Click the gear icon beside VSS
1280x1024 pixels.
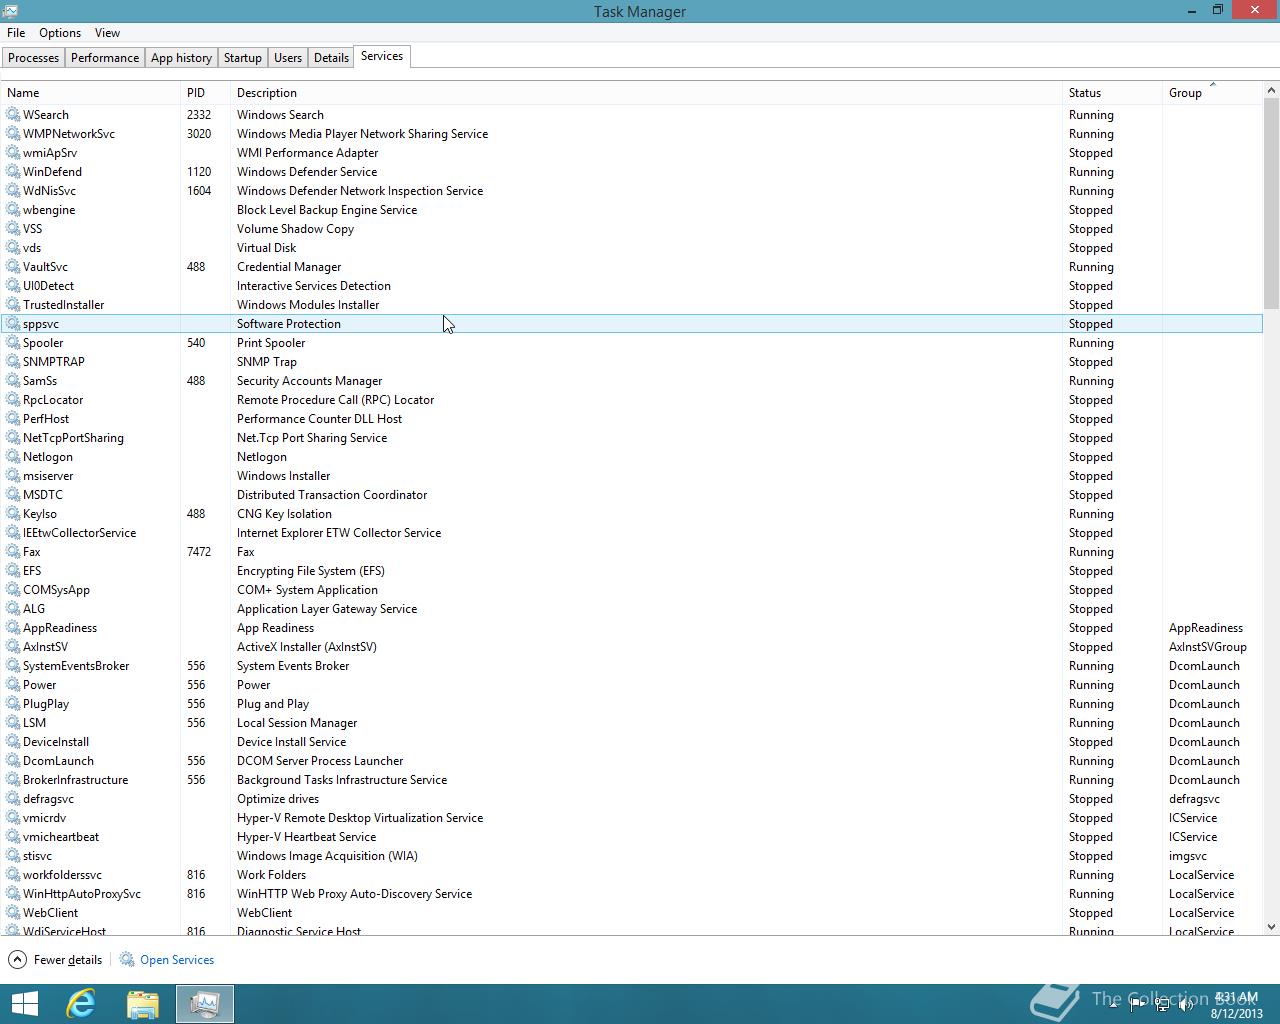pyautogui.click(x=13, y=229)
